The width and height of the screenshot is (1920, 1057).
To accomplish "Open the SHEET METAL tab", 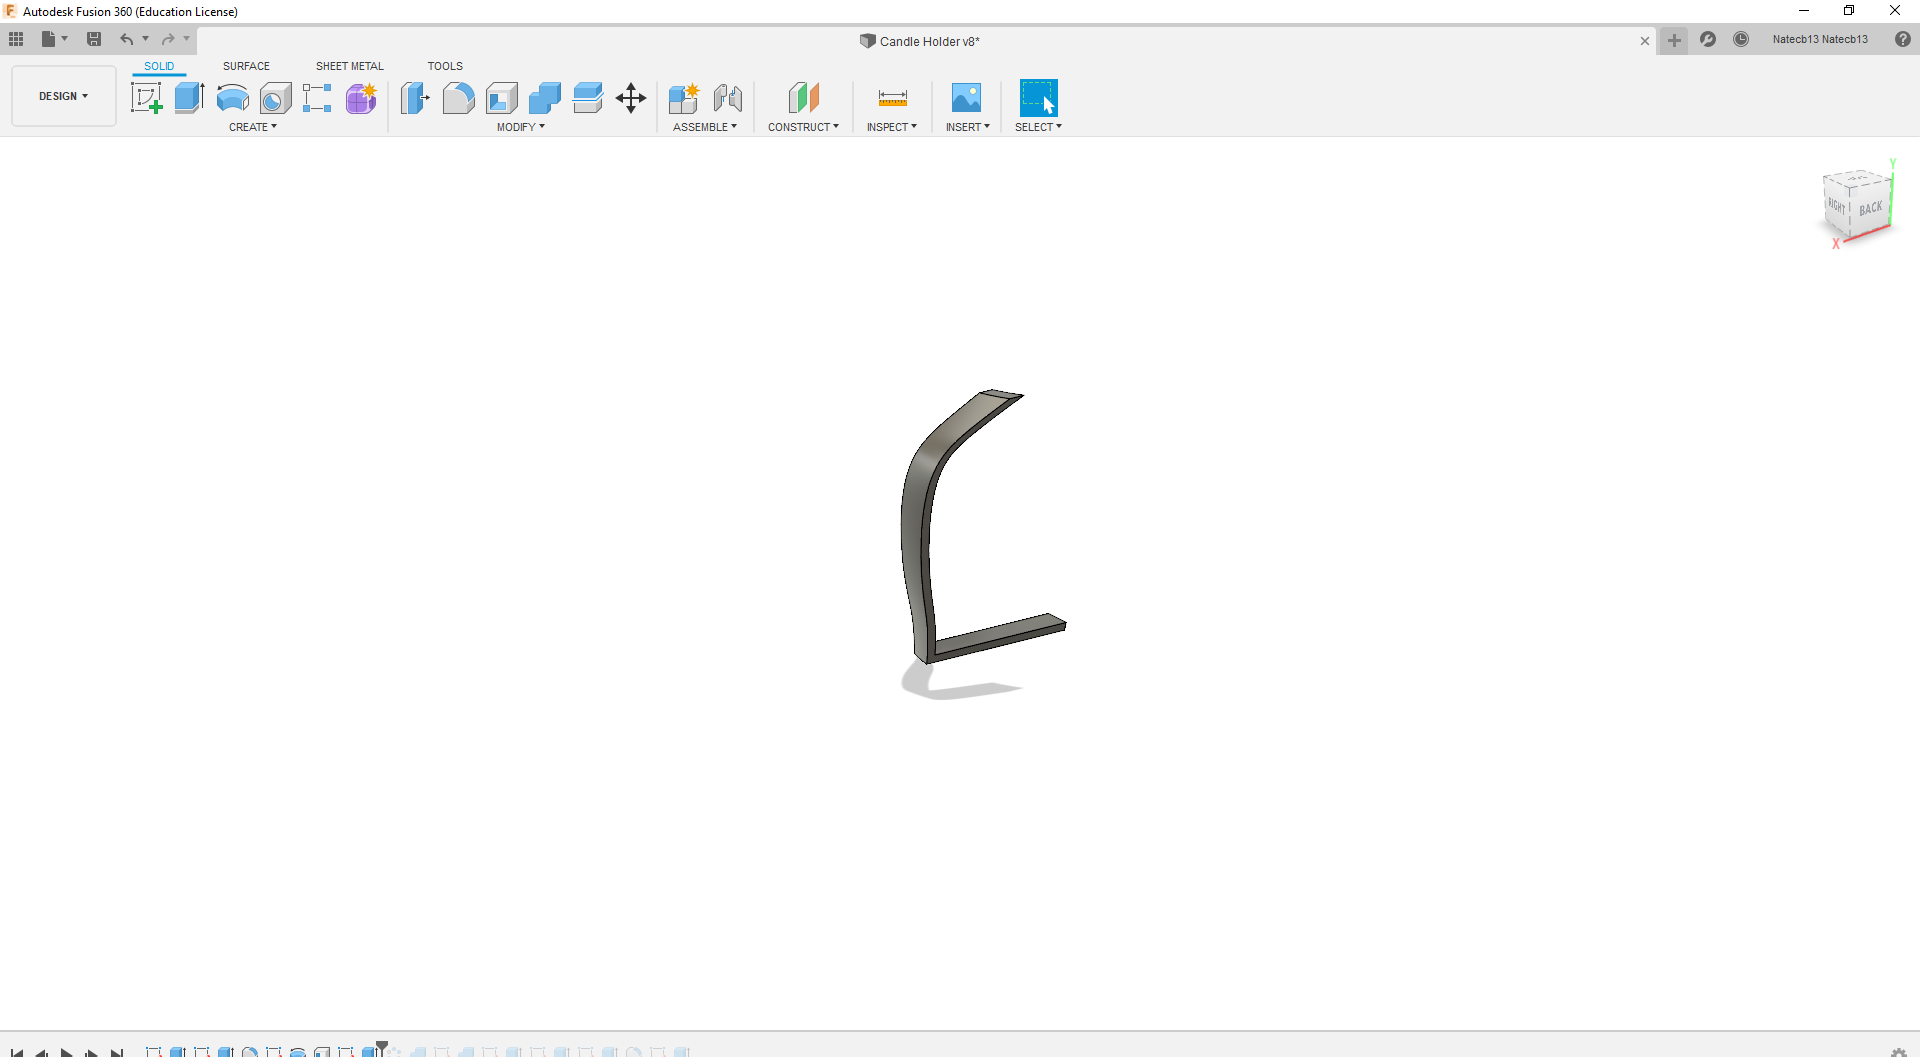I will coord(349,66).
